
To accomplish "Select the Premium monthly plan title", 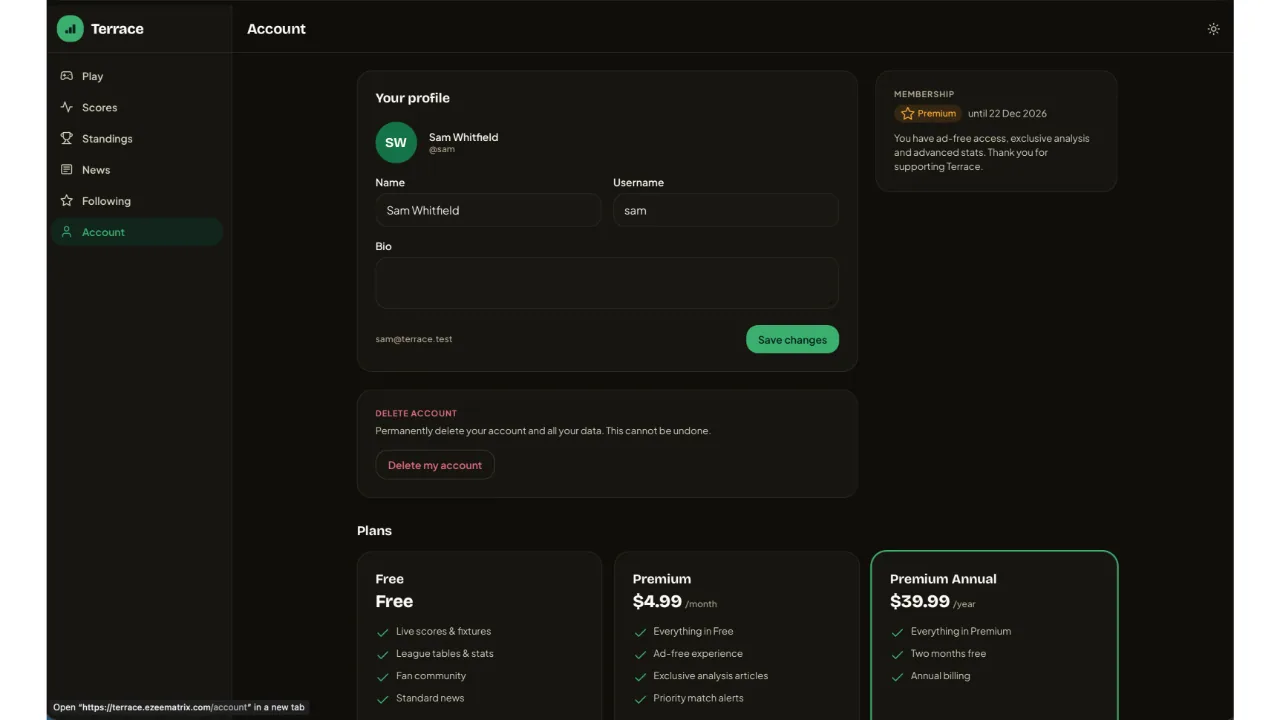I will (662, 579).
